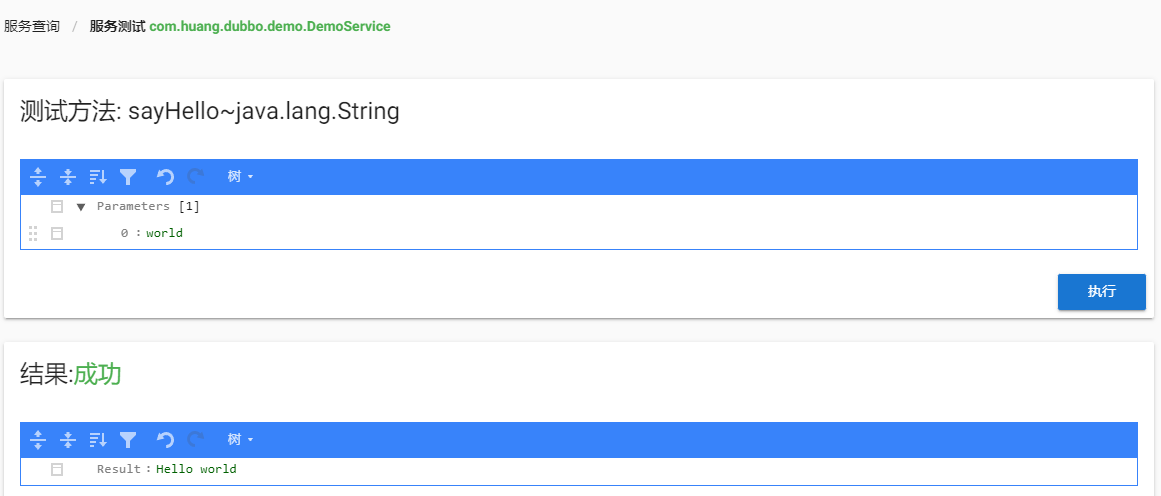Expand all fields in parameters editor
The image size is (1161, 496).
tap(38, 177)
